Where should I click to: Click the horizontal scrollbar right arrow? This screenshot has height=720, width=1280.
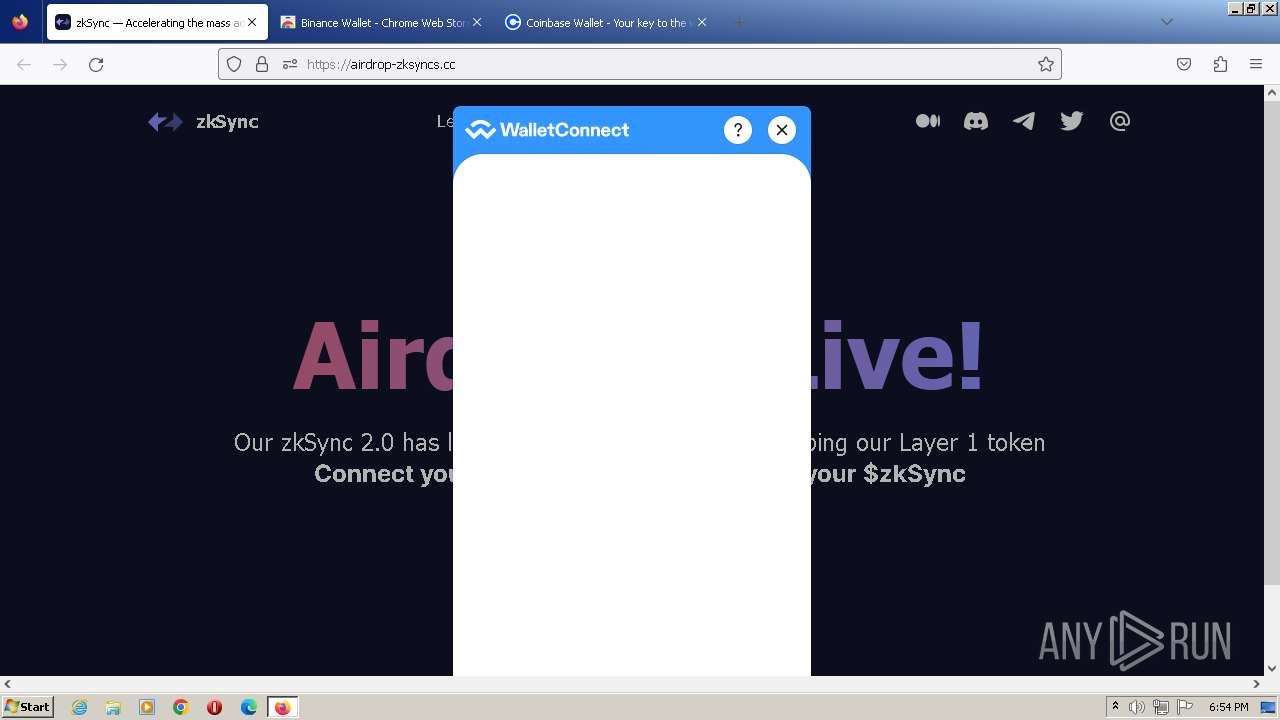pos(1257,684)
